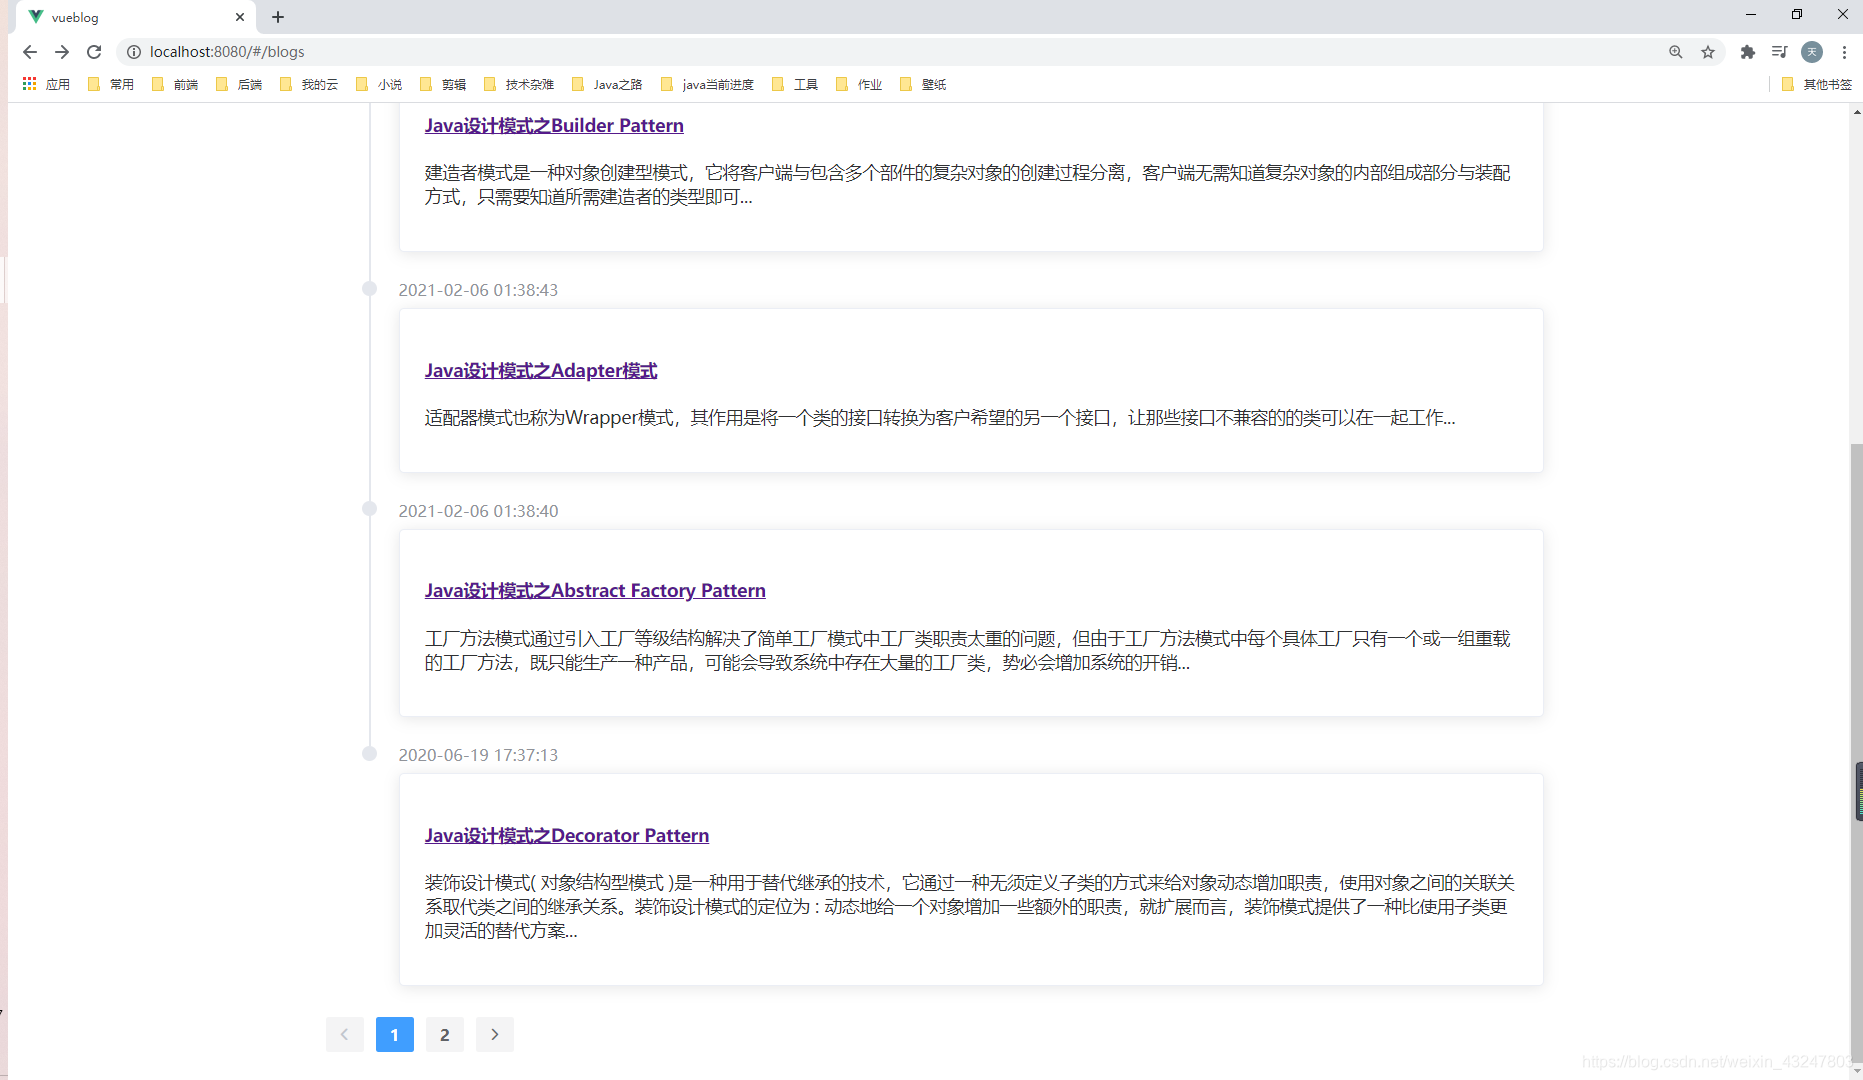The image size is (1863, 1080).
Task: Open the 前端 bookmark folder
Action: pyautogui.click(x=175, y=84)
